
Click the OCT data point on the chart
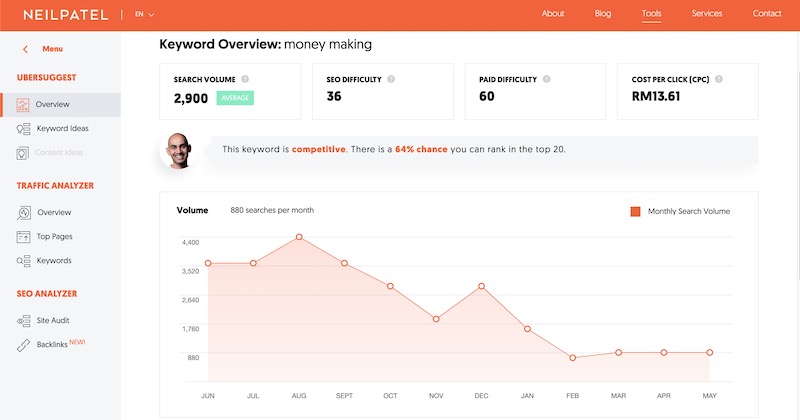(390, 286)
